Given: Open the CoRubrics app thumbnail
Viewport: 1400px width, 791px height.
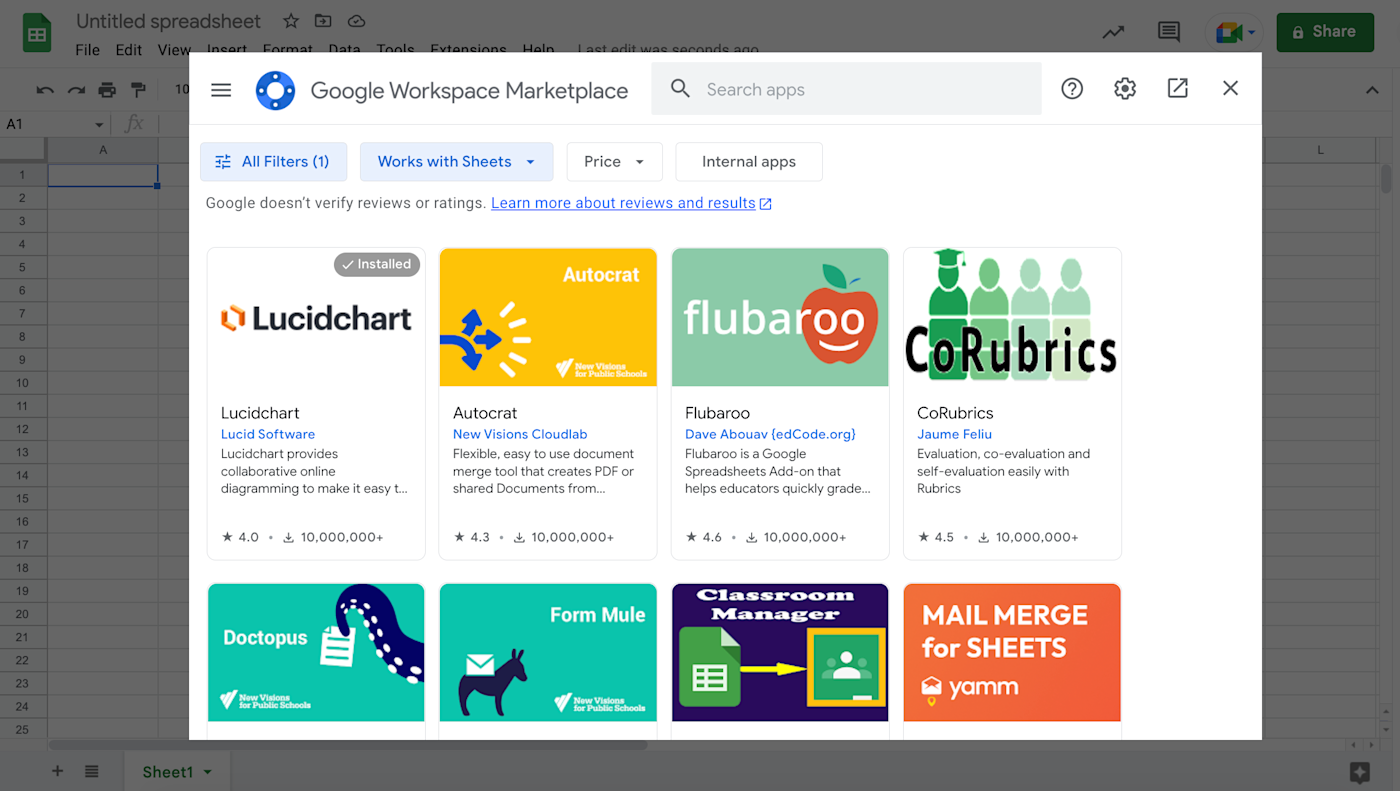Looking at the screenshot, I should [1012, 317].
